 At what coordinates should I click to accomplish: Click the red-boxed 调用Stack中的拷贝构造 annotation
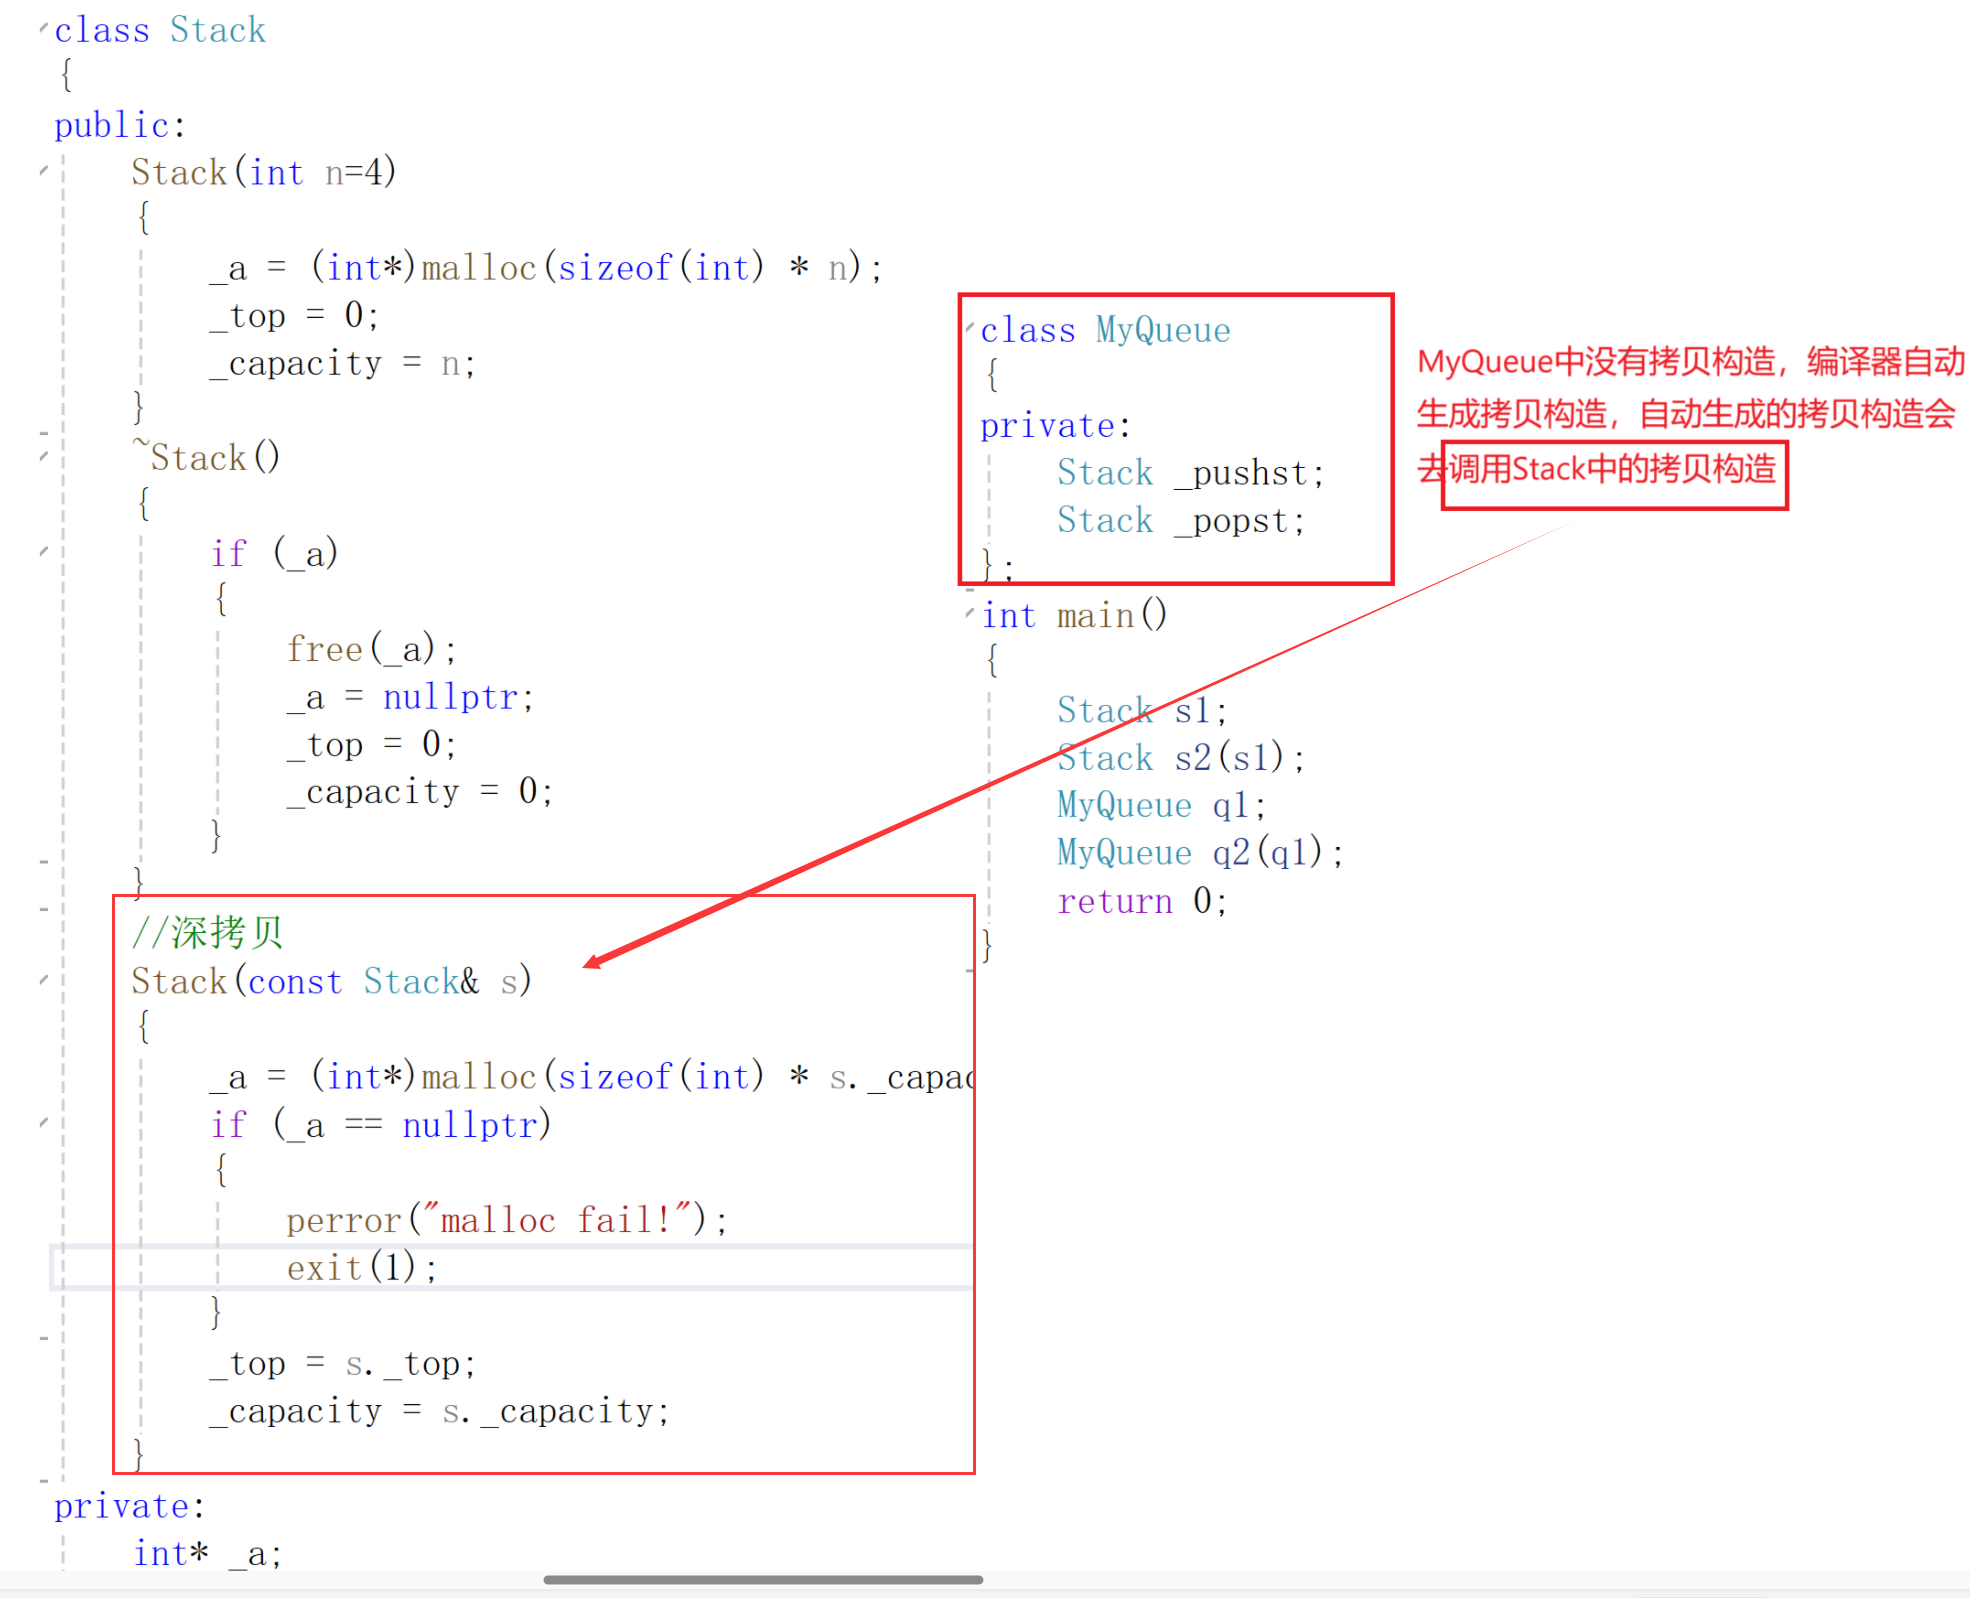coord(1613,470)
